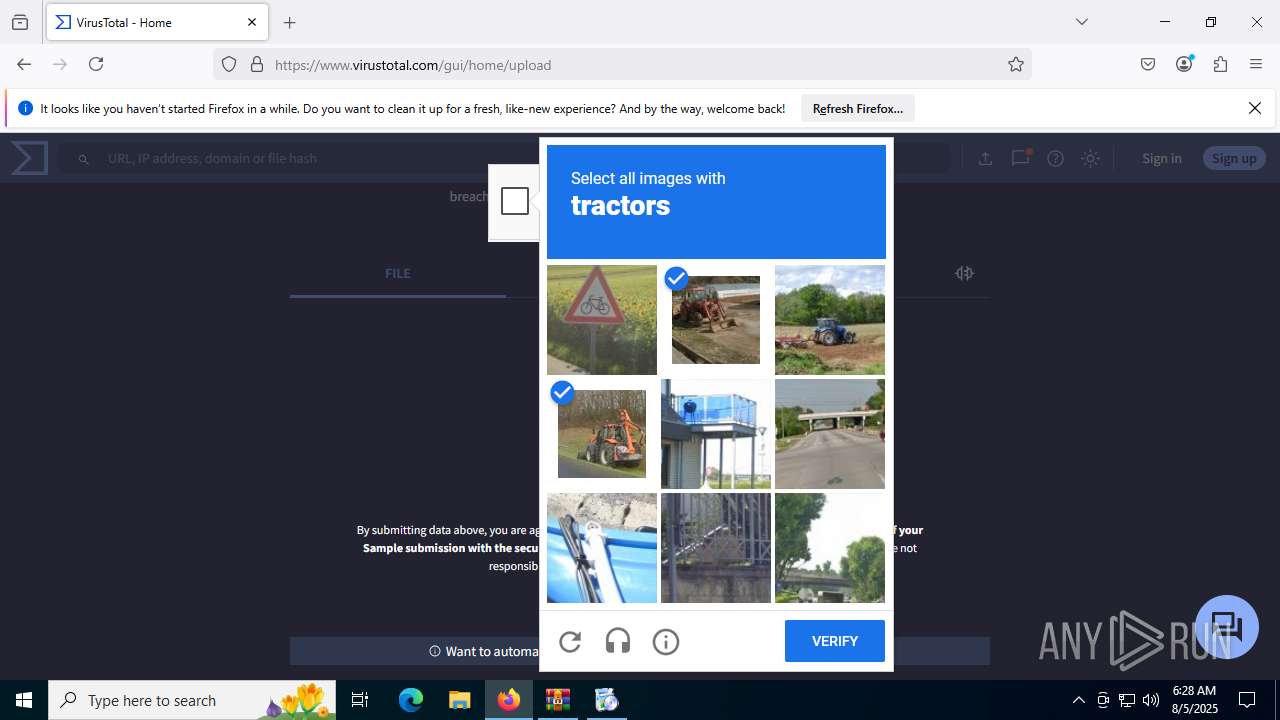The width and height of the screenshot is (1280, 720).
Task: Click Firefox icon on taskbar
Action: click(x=509, y=700)
